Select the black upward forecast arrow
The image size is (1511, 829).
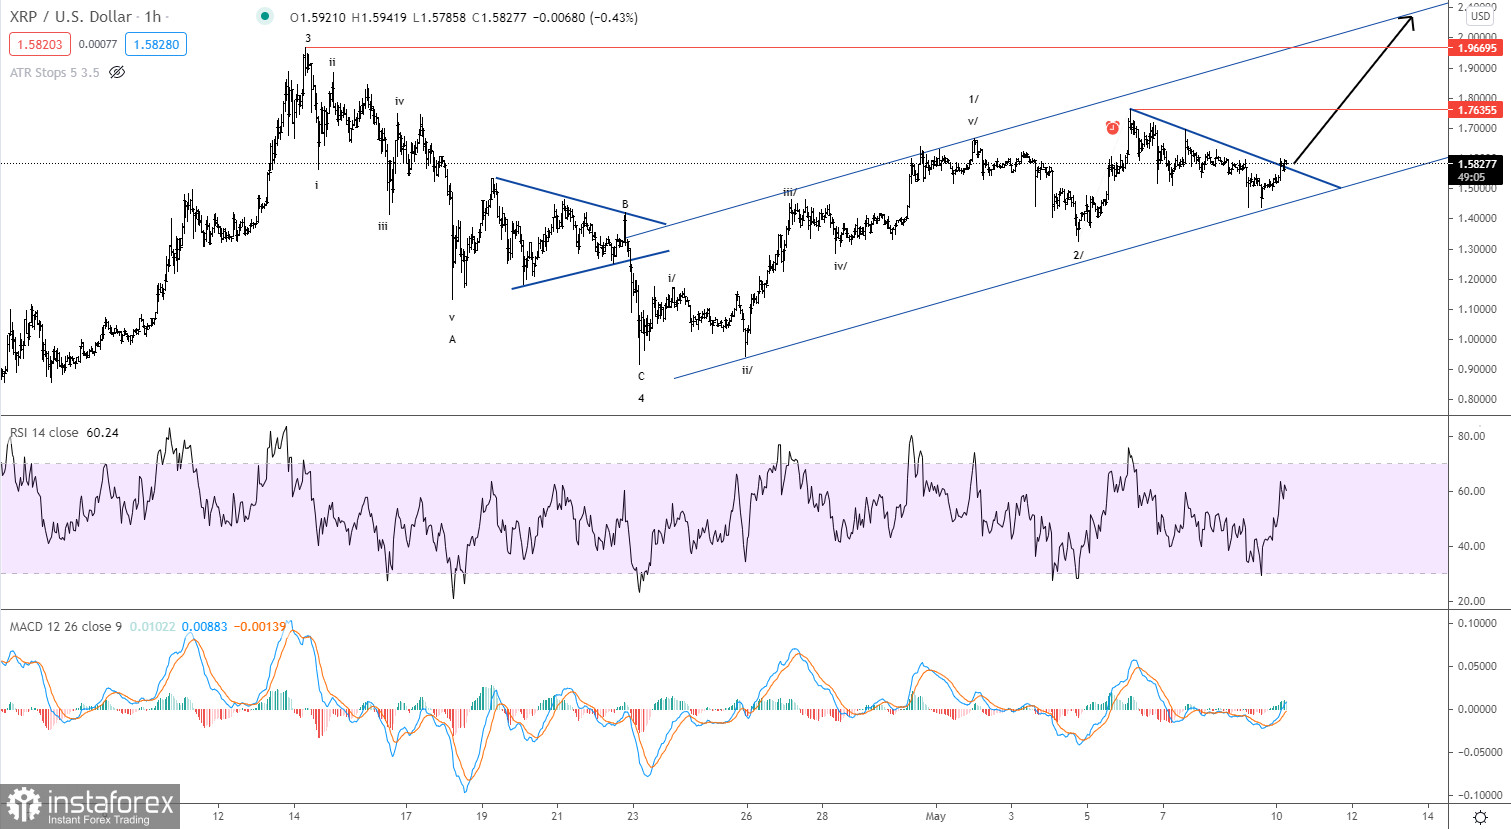(1354, 88)
